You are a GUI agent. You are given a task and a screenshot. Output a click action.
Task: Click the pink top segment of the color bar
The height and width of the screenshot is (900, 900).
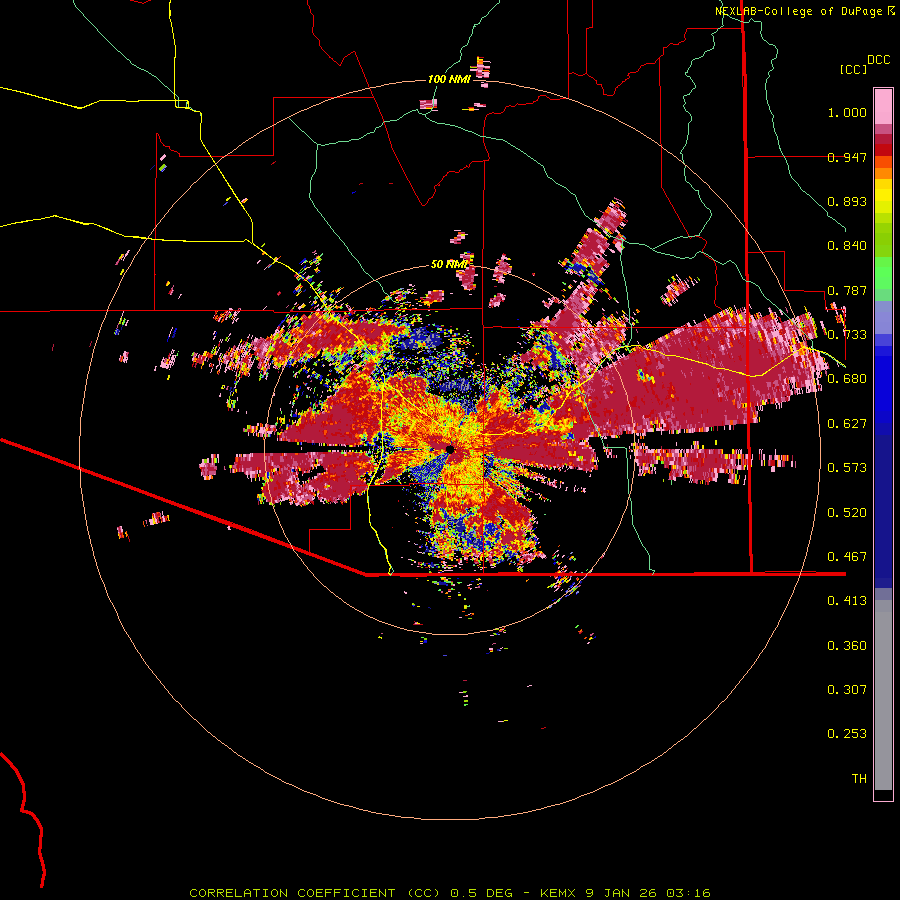pos(883,106)
